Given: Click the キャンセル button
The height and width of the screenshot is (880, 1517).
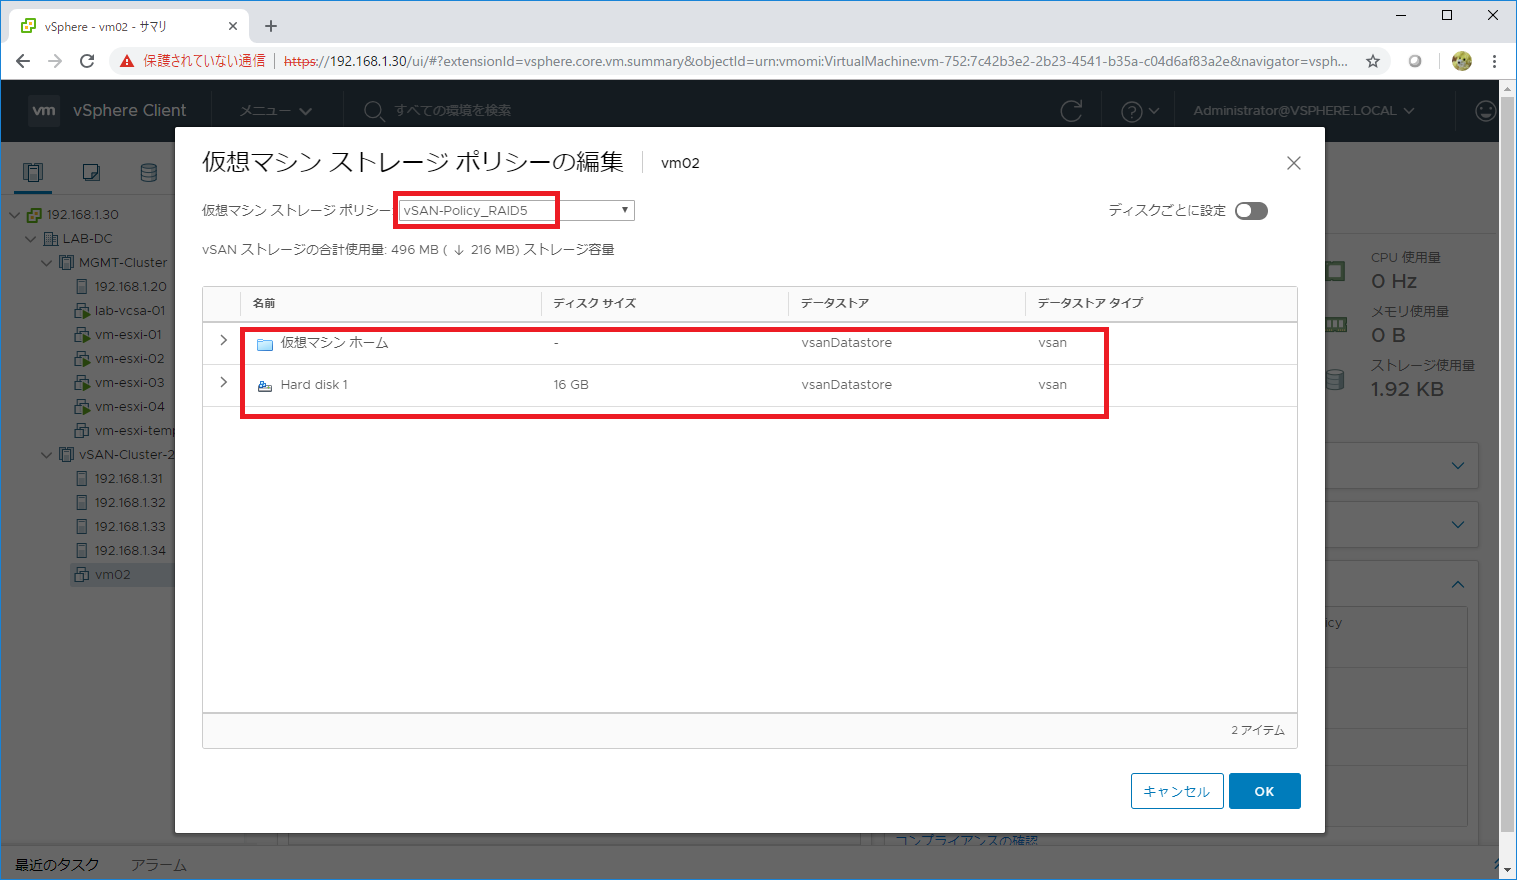Looking at the screenshot, I should point(1176,791).
